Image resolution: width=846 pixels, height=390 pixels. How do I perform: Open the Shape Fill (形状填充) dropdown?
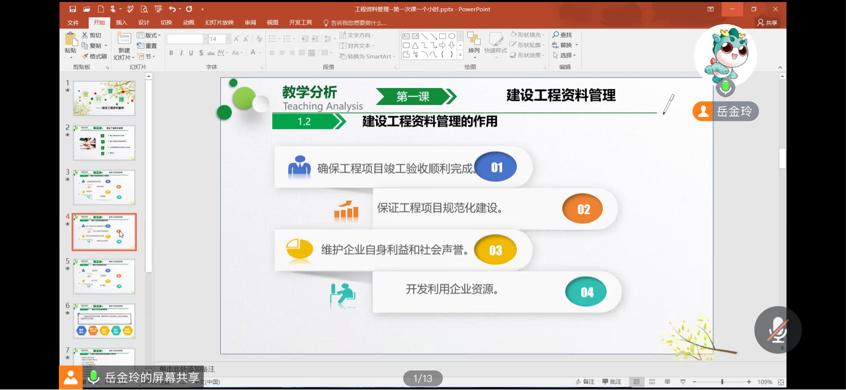click(x=527, y=35)
